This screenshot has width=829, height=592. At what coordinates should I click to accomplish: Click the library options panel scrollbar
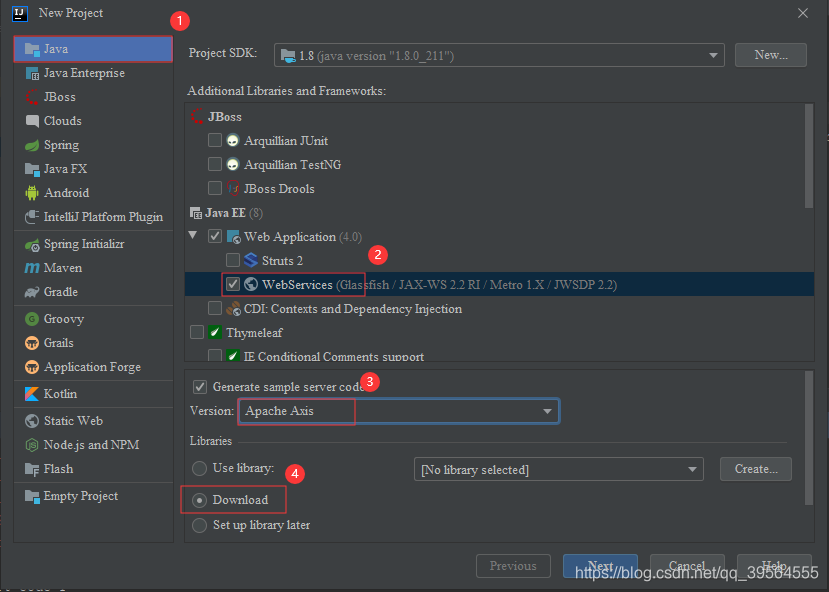[x=809, y=438]
